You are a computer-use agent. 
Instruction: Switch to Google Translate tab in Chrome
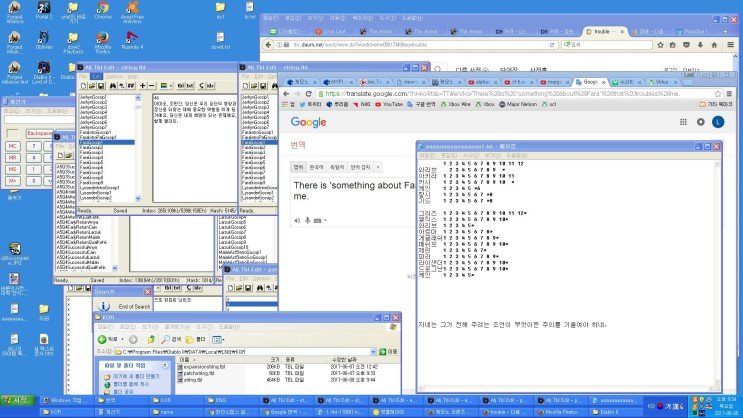[590, 82]
